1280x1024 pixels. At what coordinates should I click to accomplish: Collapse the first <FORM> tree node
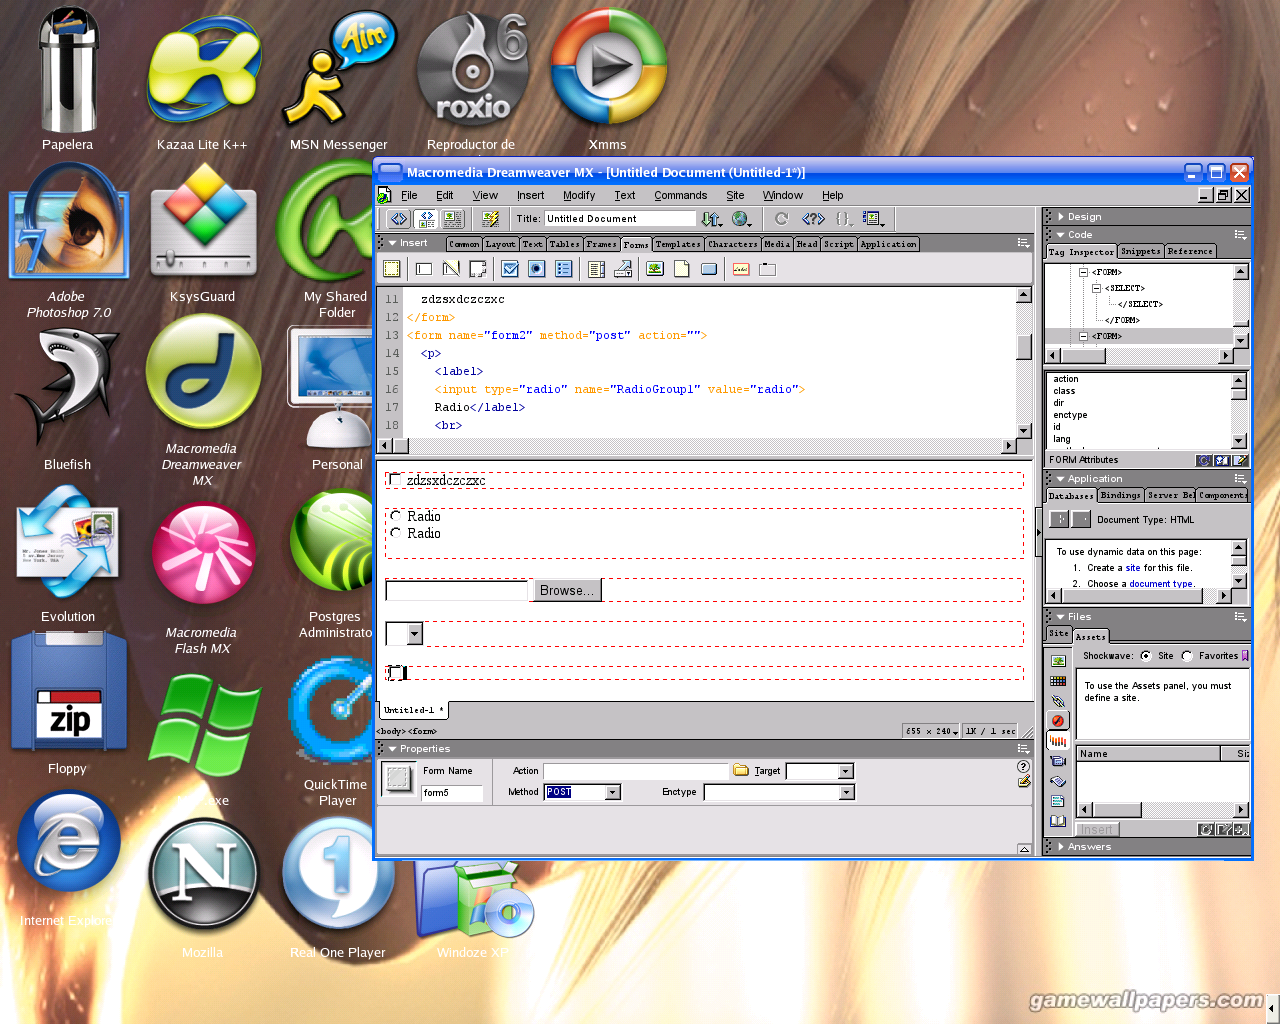pos(1083,272)
